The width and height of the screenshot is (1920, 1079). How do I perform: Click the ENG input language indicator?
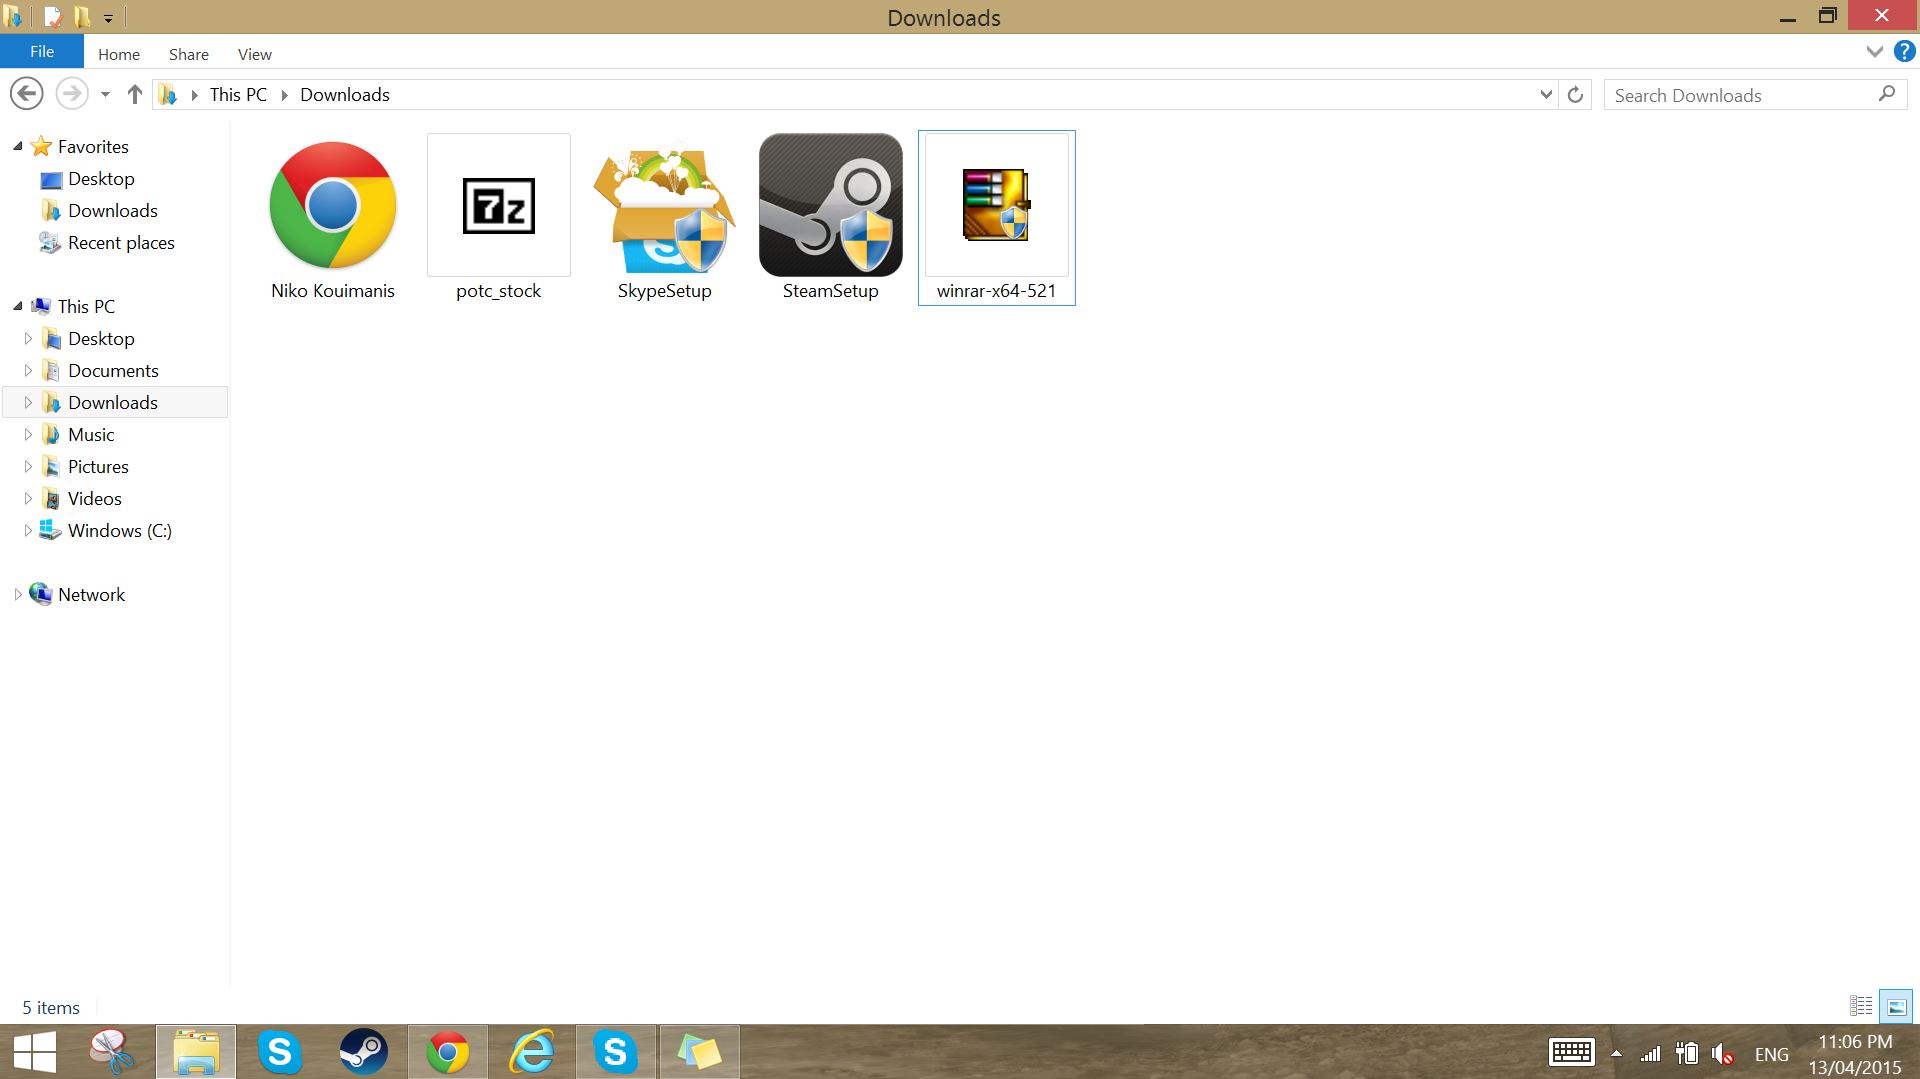pyautogui.click(x=1771, y=1054)
